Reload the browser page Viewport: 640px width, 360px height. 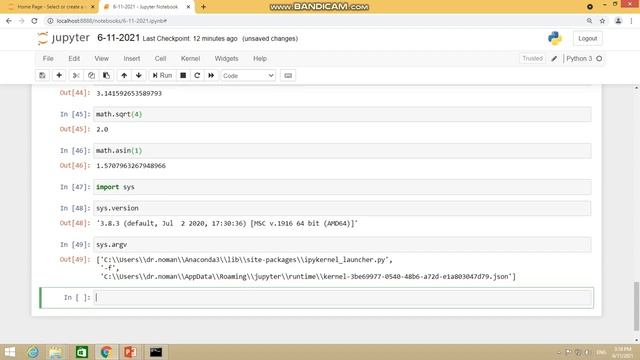[35, 21]
